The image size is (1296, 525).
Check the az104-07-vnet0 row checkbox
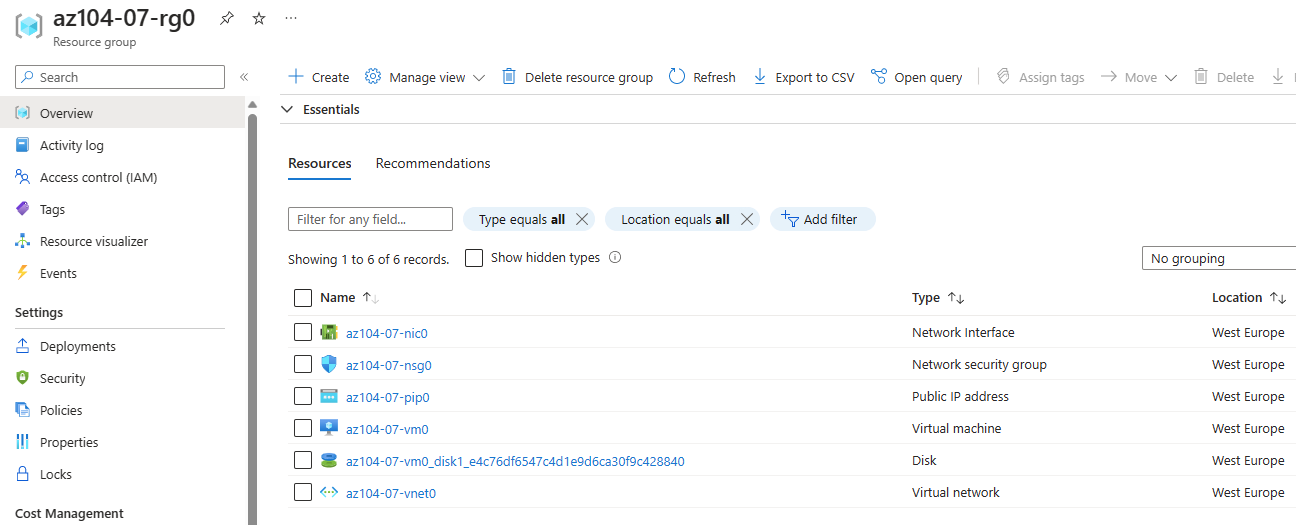point(303,493)
